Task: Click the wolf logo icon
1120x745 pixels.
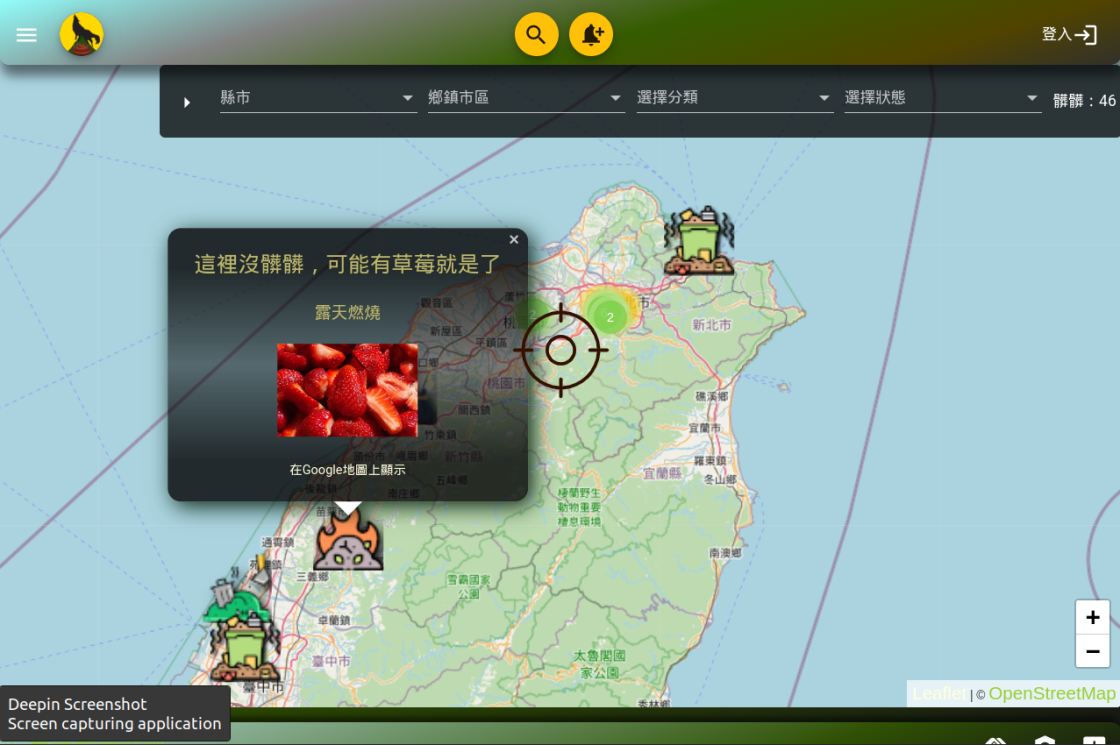Action: click(81, 34)
